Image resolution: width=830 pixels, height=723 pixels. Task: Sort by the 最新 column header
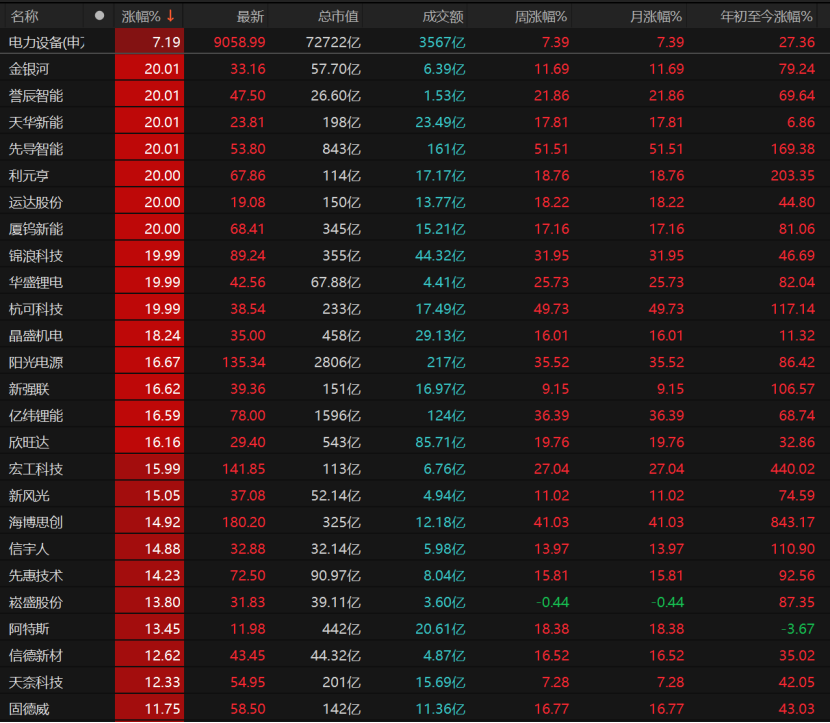(x=250, y=16)
